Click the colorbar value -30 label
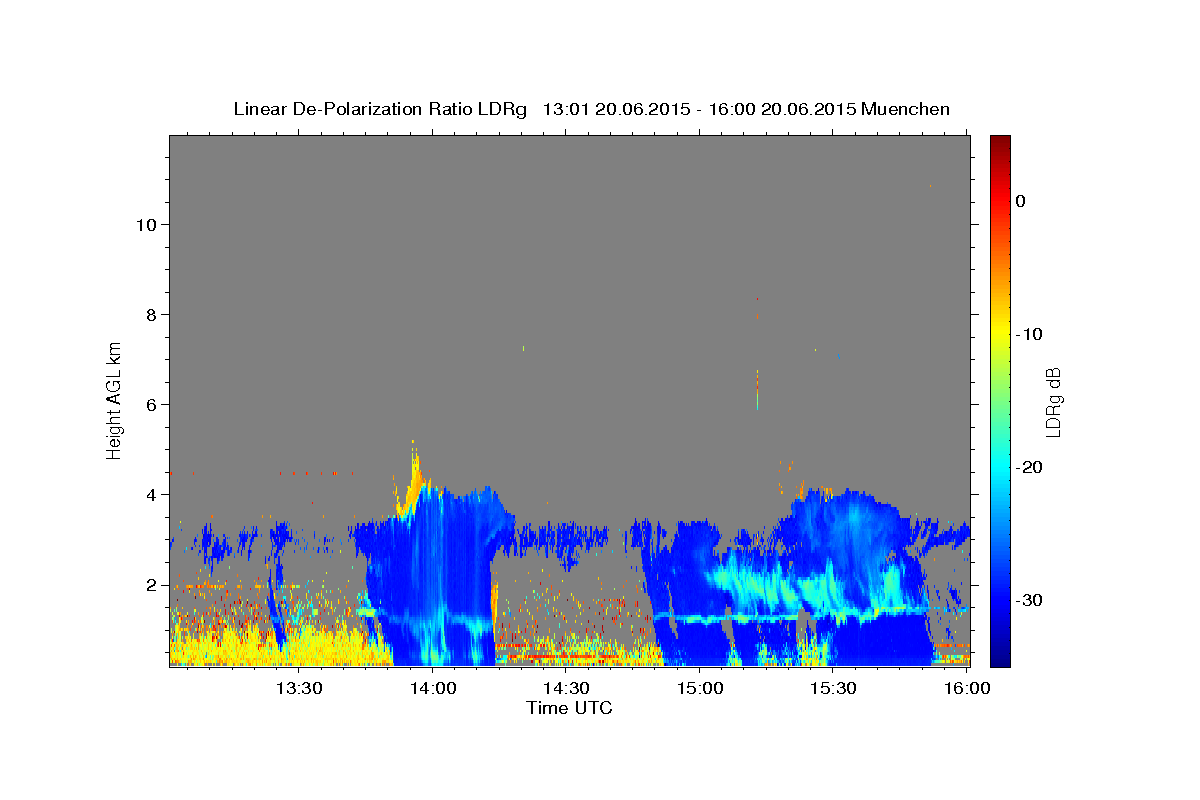The image size is (1200, 800). tap(1030, 600)
